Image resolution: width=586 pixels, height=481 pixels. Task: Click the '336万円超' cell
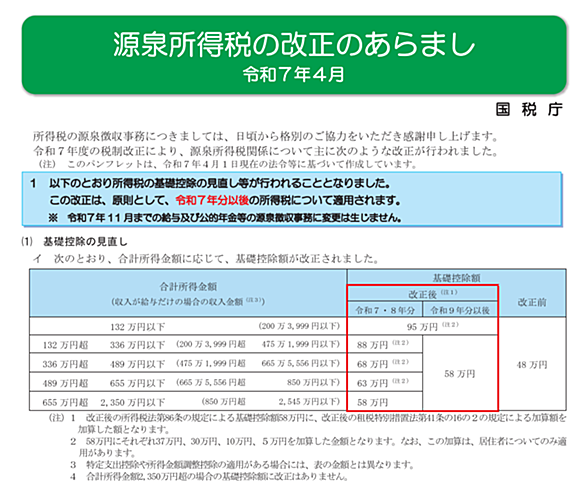click(65, 364)
